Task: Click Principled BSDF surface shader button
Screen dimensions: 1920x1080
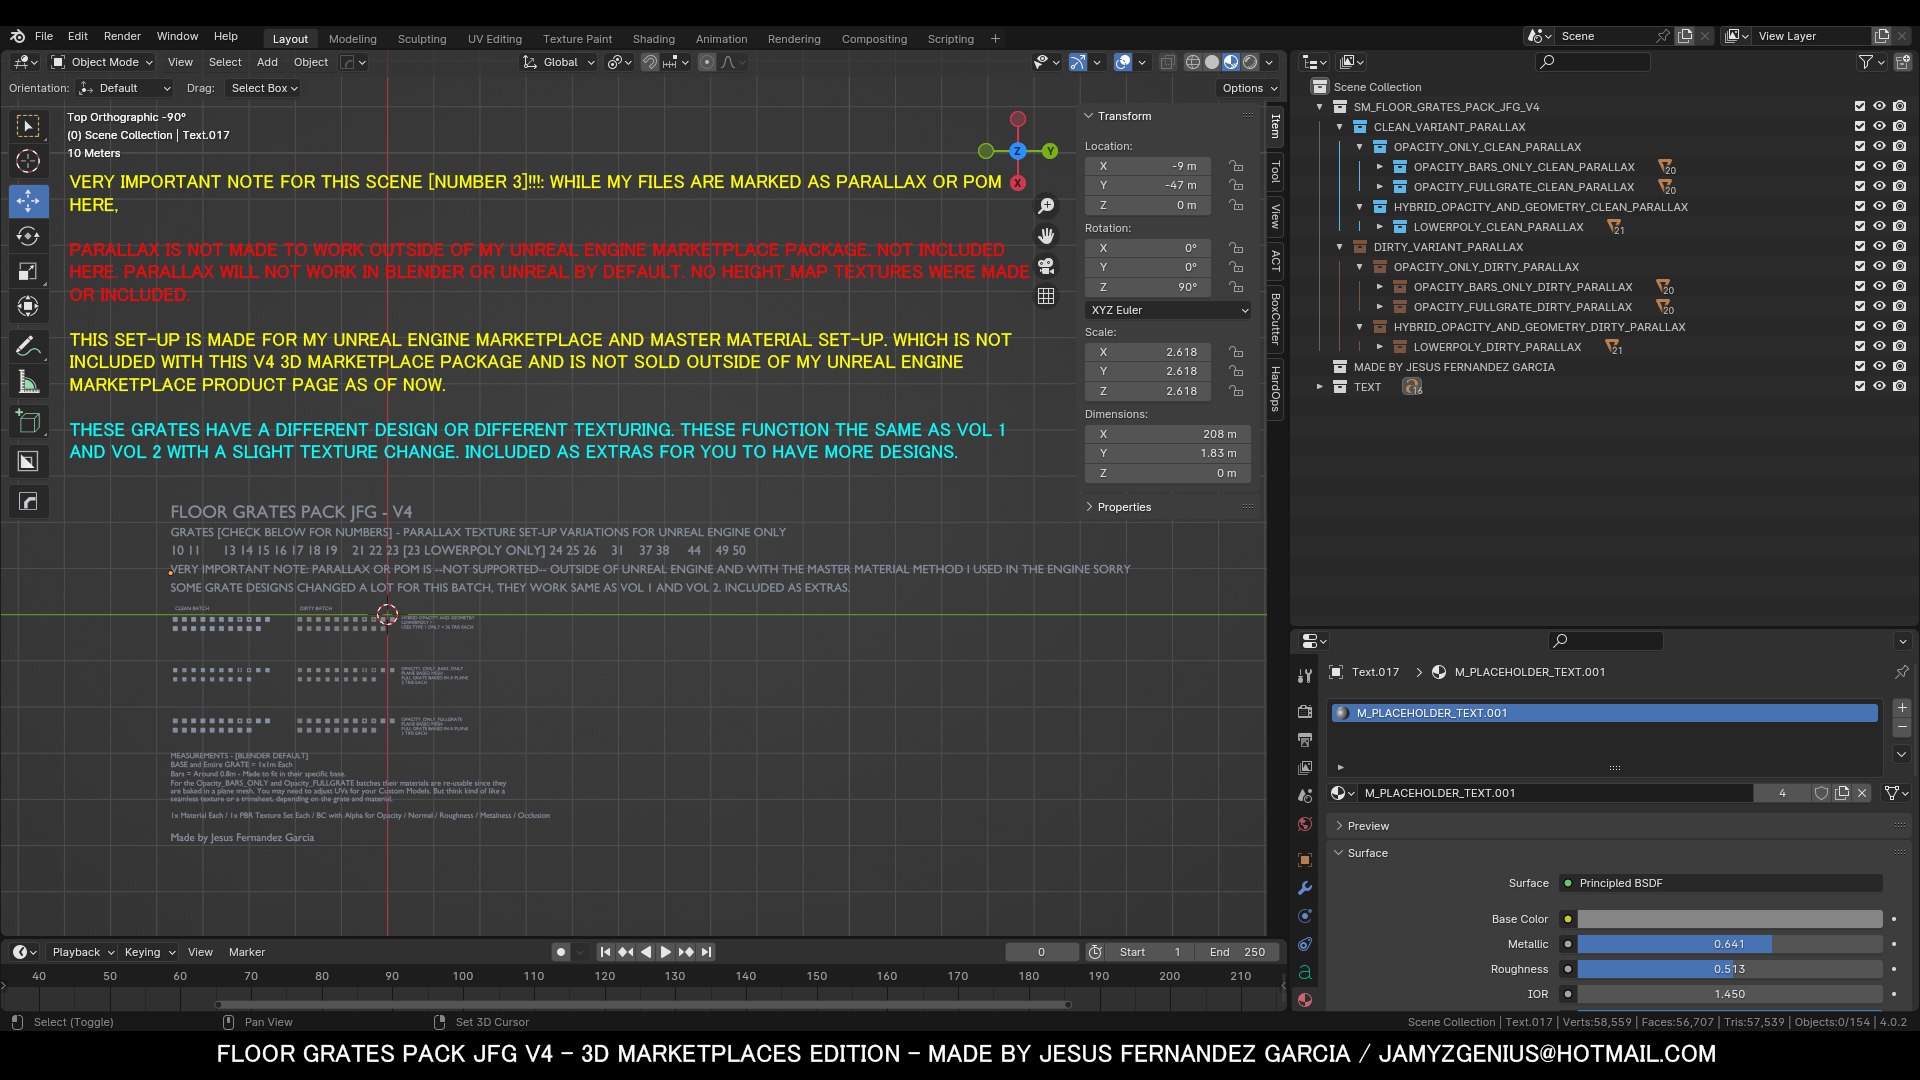Action: pyautogui.click(x=1721, y=883)
